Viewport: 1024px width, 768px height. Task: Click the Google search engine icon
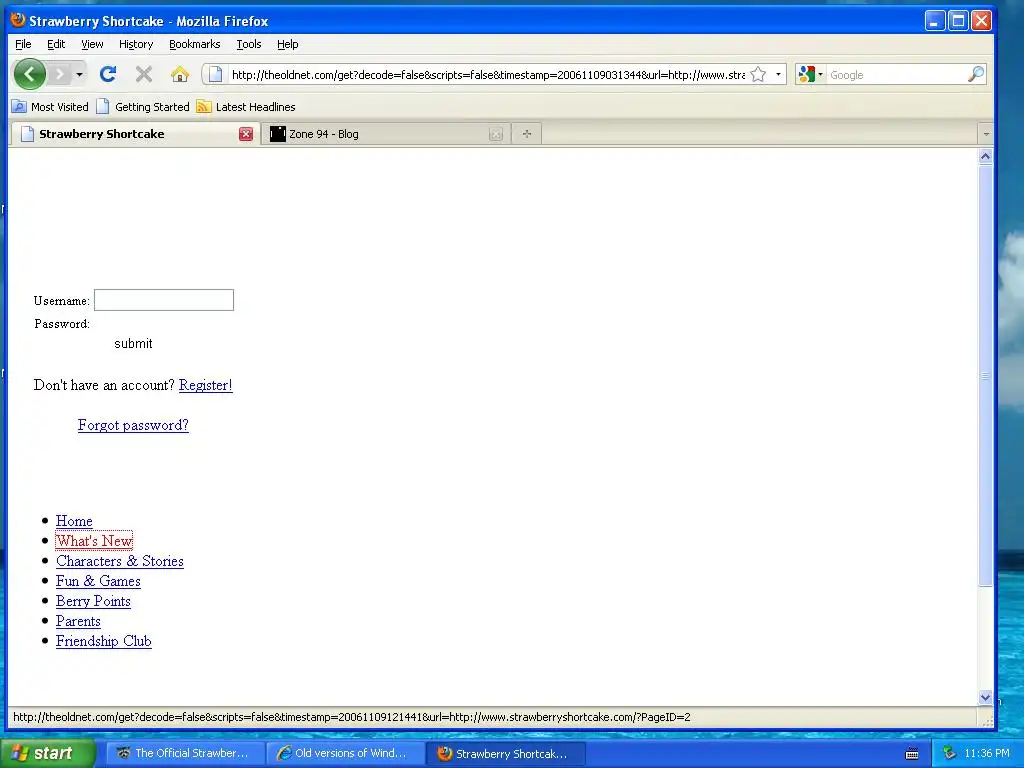click(x=807, y=74)
